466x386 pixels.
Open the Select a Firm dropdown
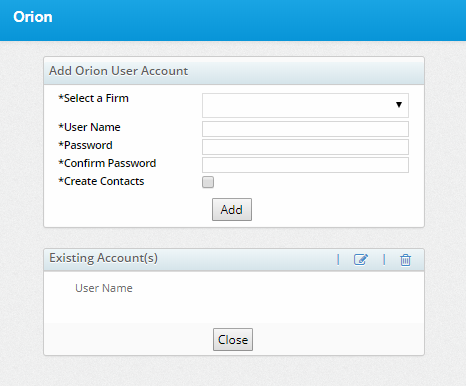(305, 105)
